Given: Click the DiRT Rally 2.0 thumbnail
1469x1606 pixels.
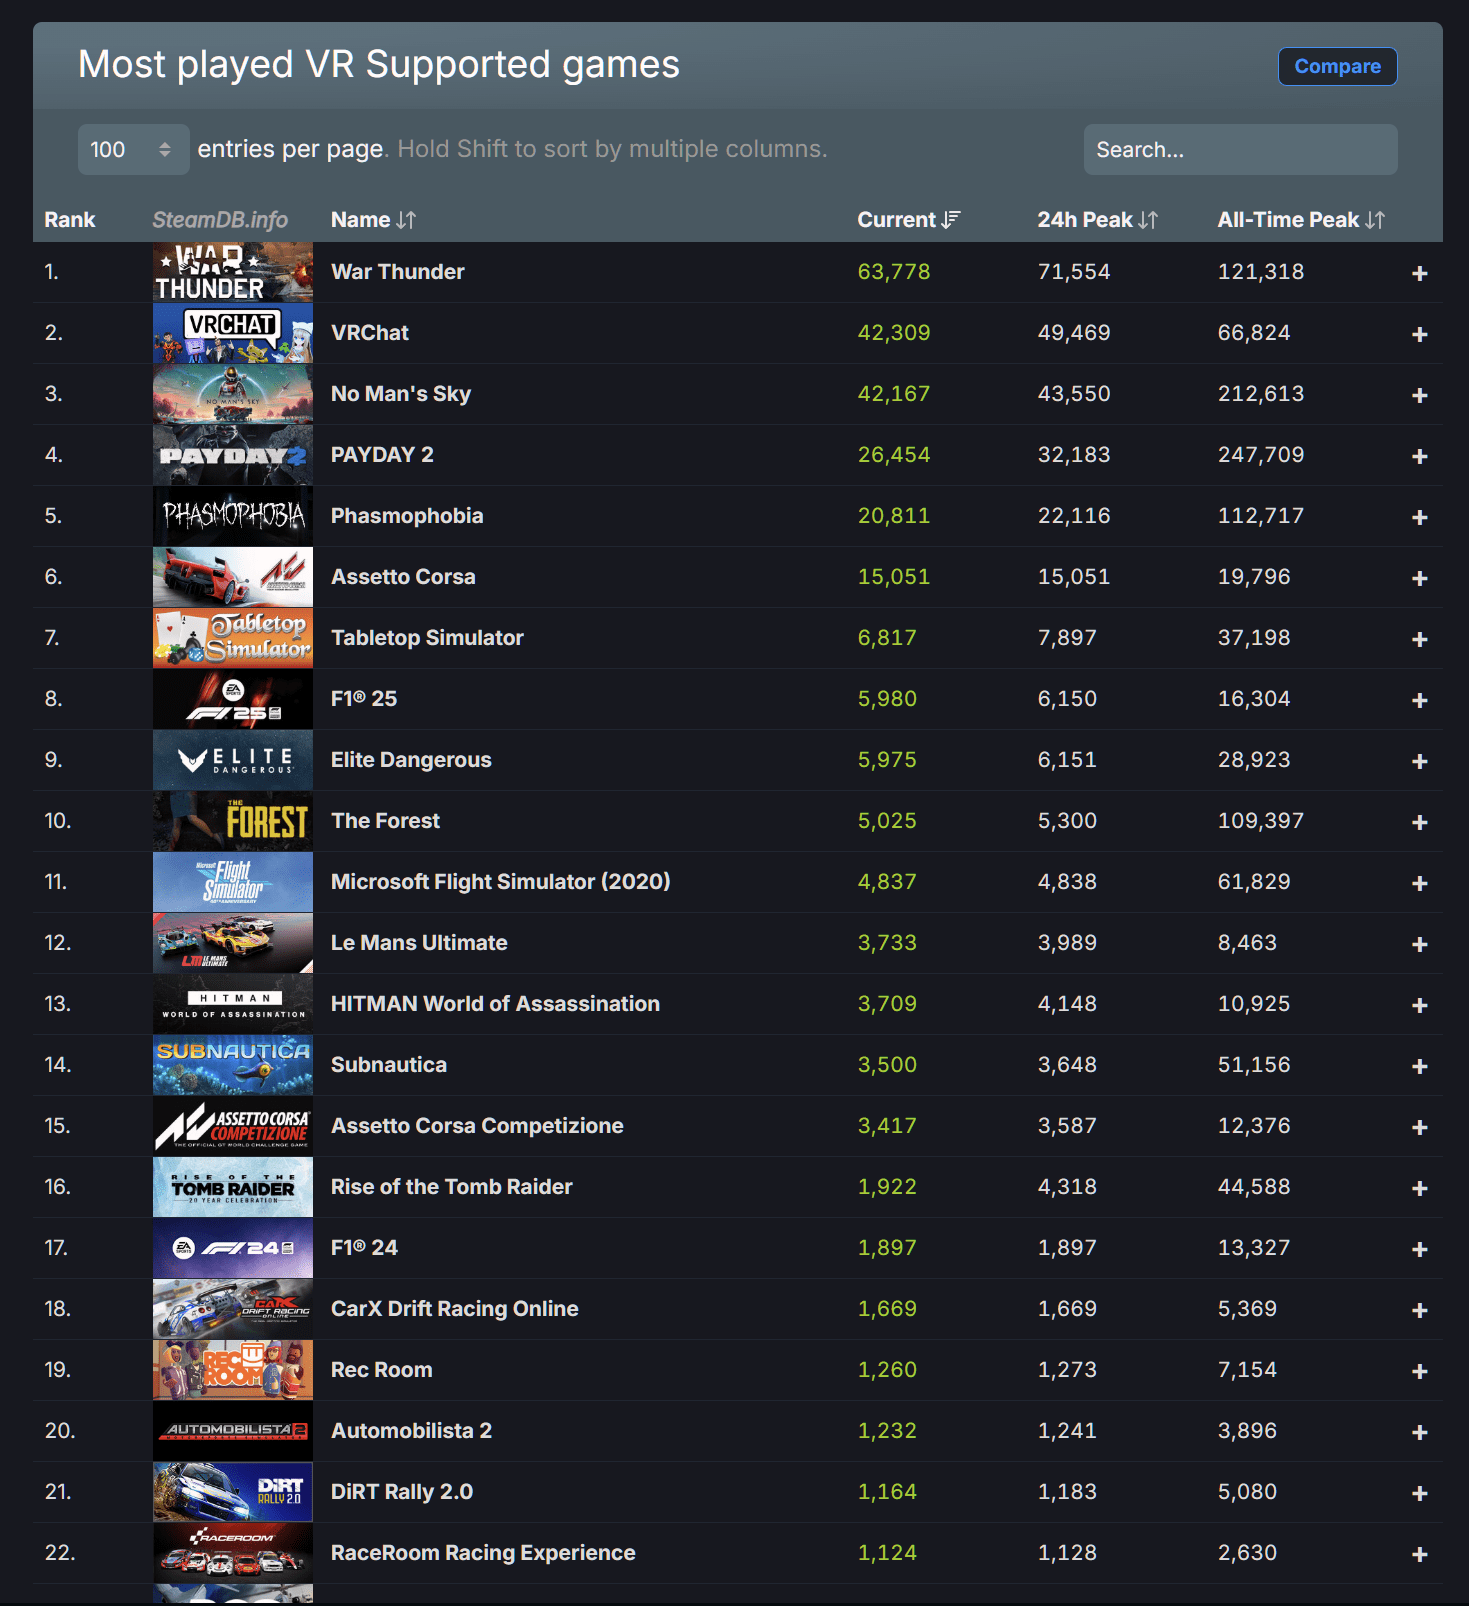Looking at the screenshot, I should click(x=233, y=1492).
